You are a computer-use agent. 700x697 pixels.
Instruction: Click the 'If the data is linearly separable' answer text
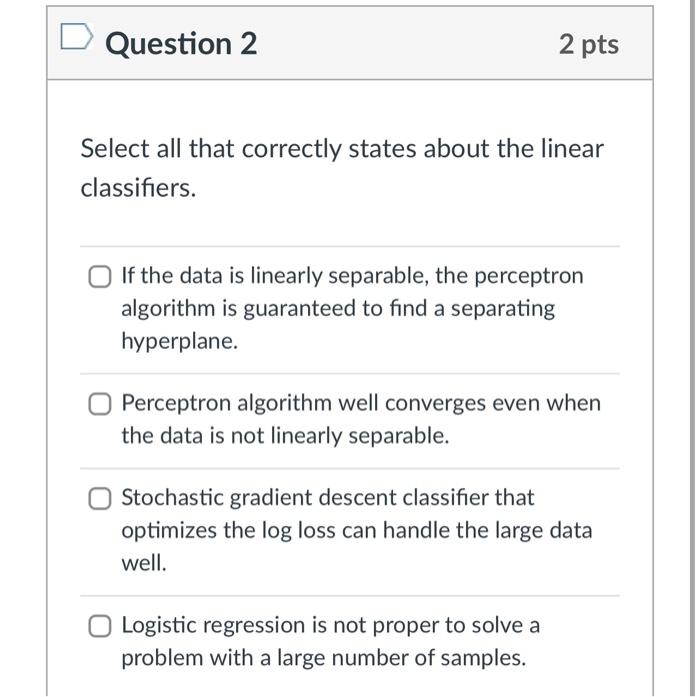click(x=352, y=275)
